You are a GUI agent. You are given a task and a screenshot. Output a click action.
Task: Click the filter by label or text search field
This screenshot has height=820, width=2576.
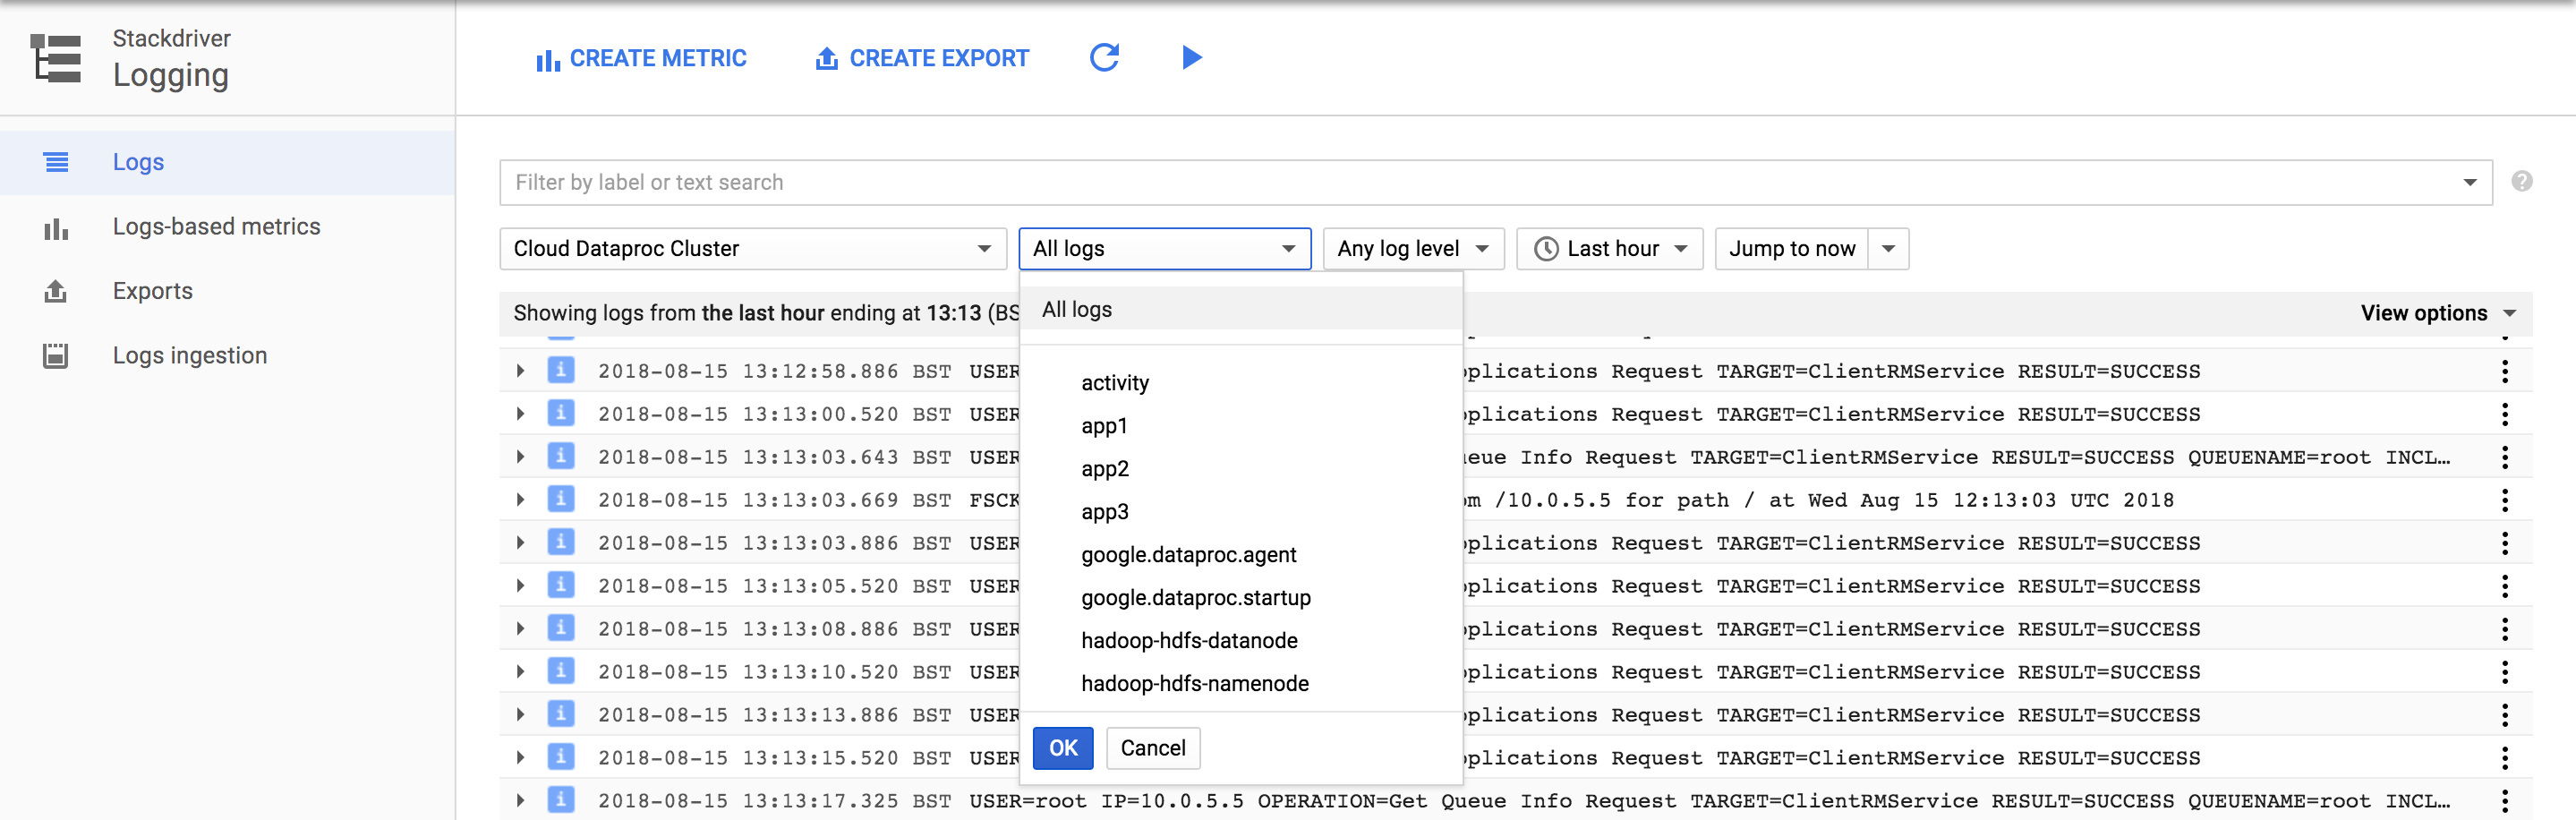coord(1000,182)
